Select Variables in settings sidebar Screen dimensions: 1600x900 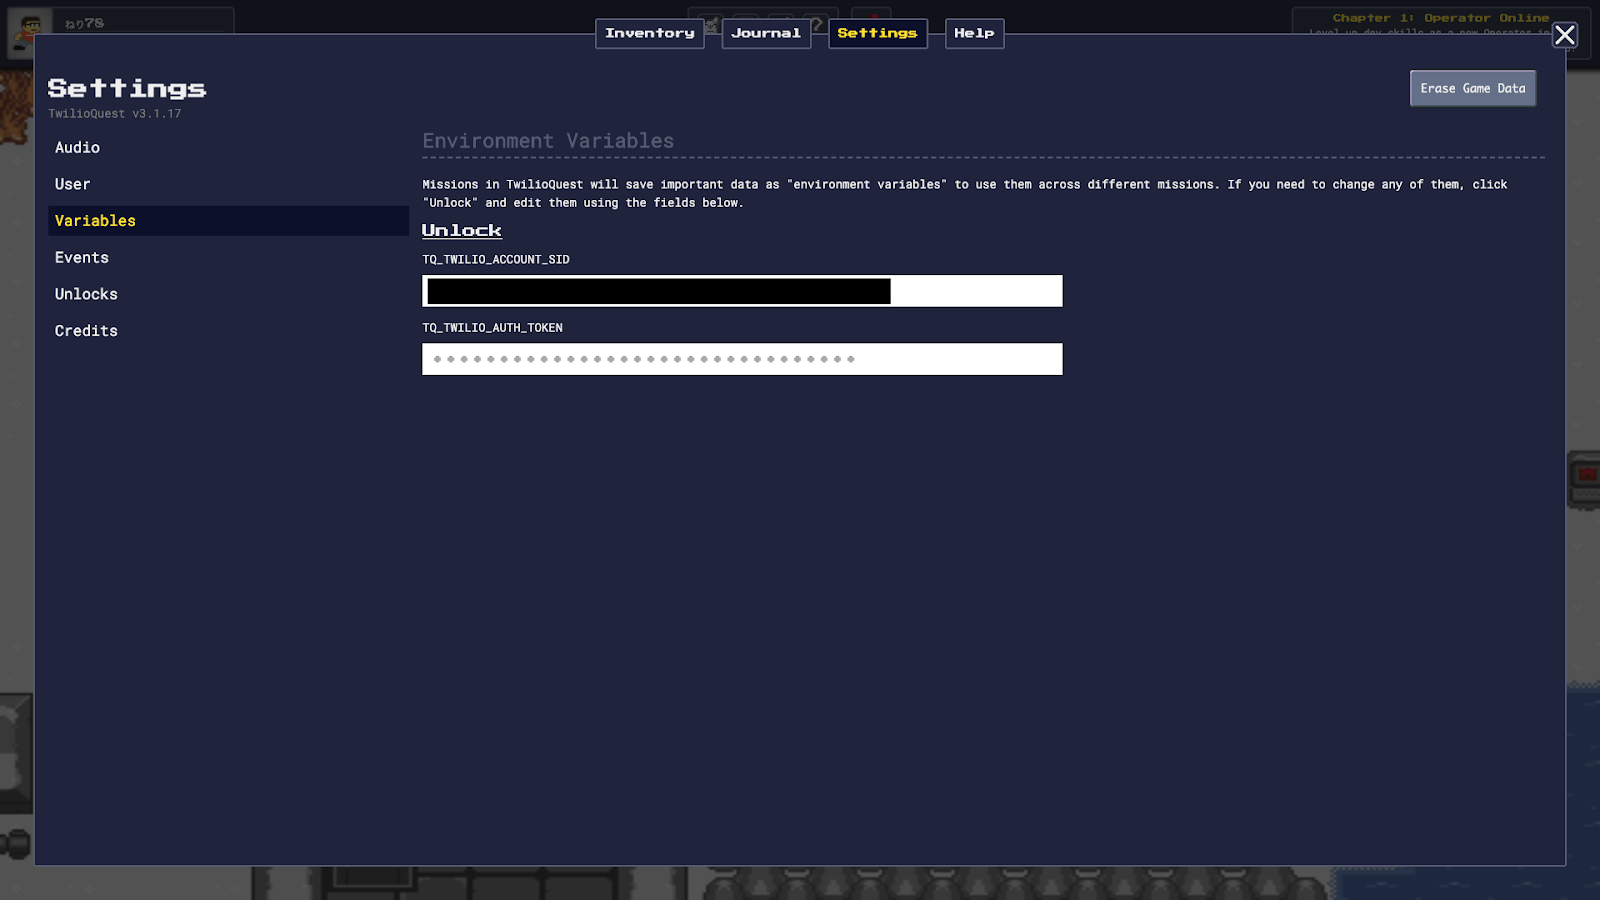(228, 221)
